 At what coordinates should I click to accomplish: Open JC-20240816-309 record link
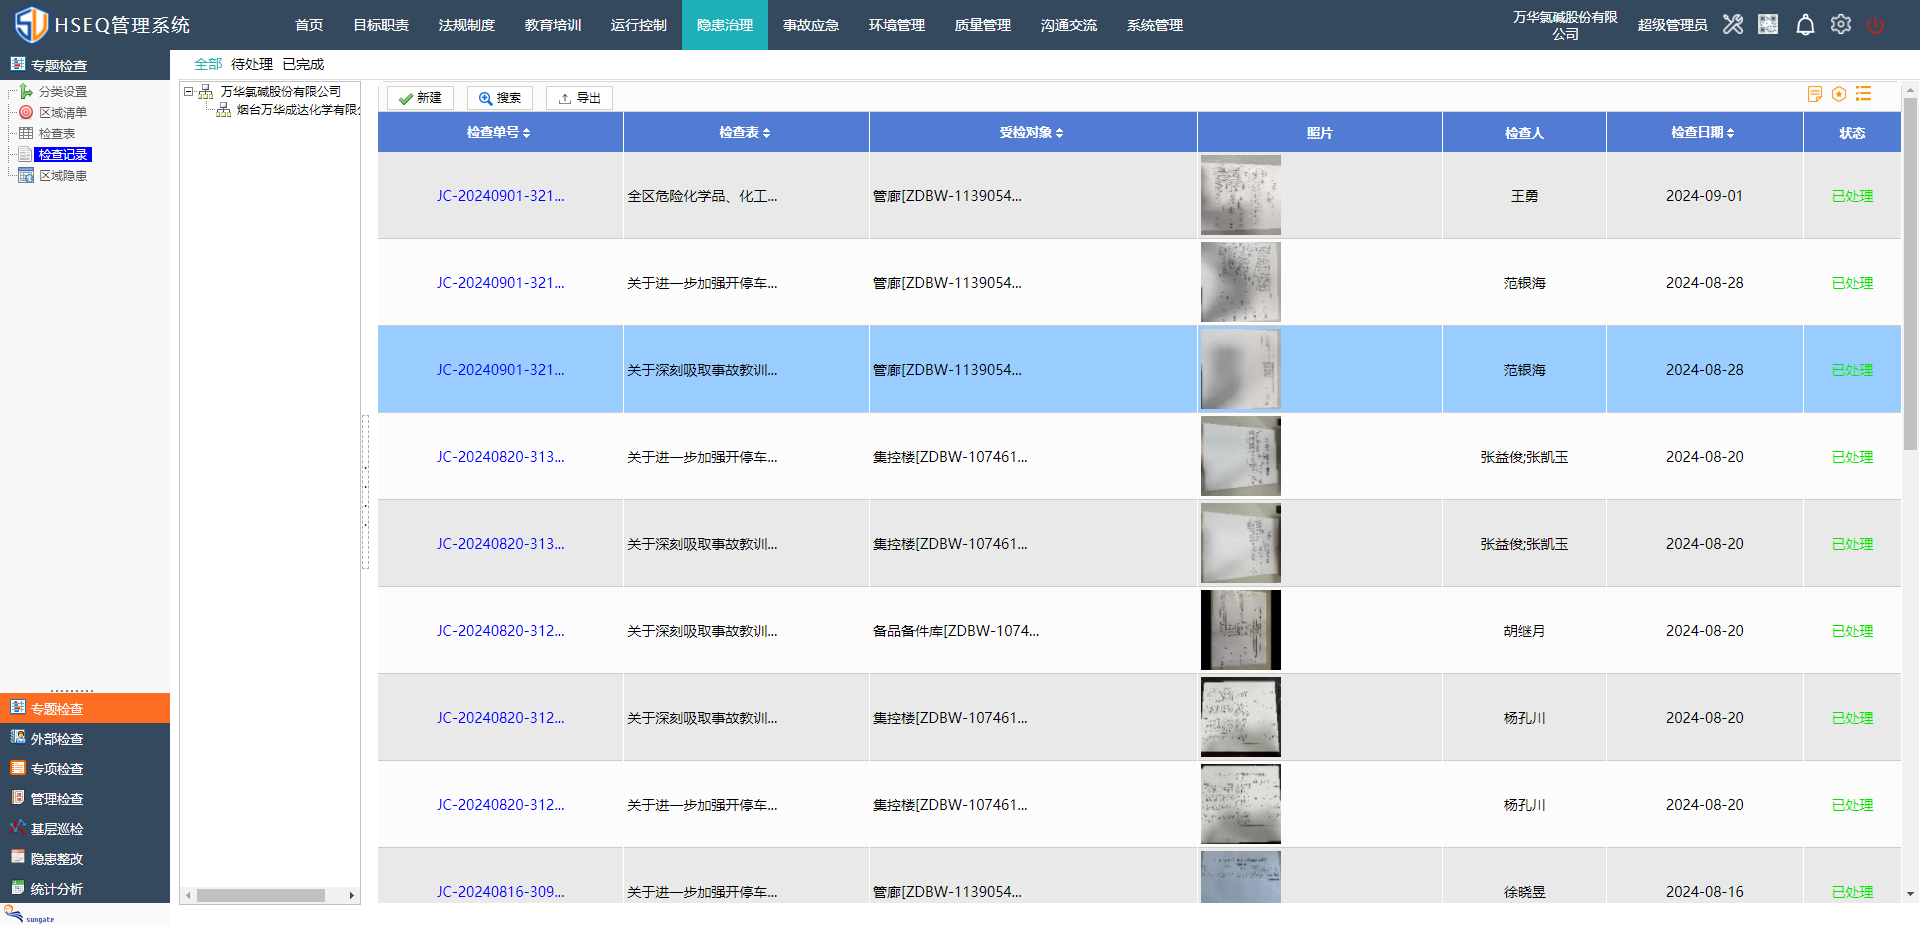pos(500,892)
